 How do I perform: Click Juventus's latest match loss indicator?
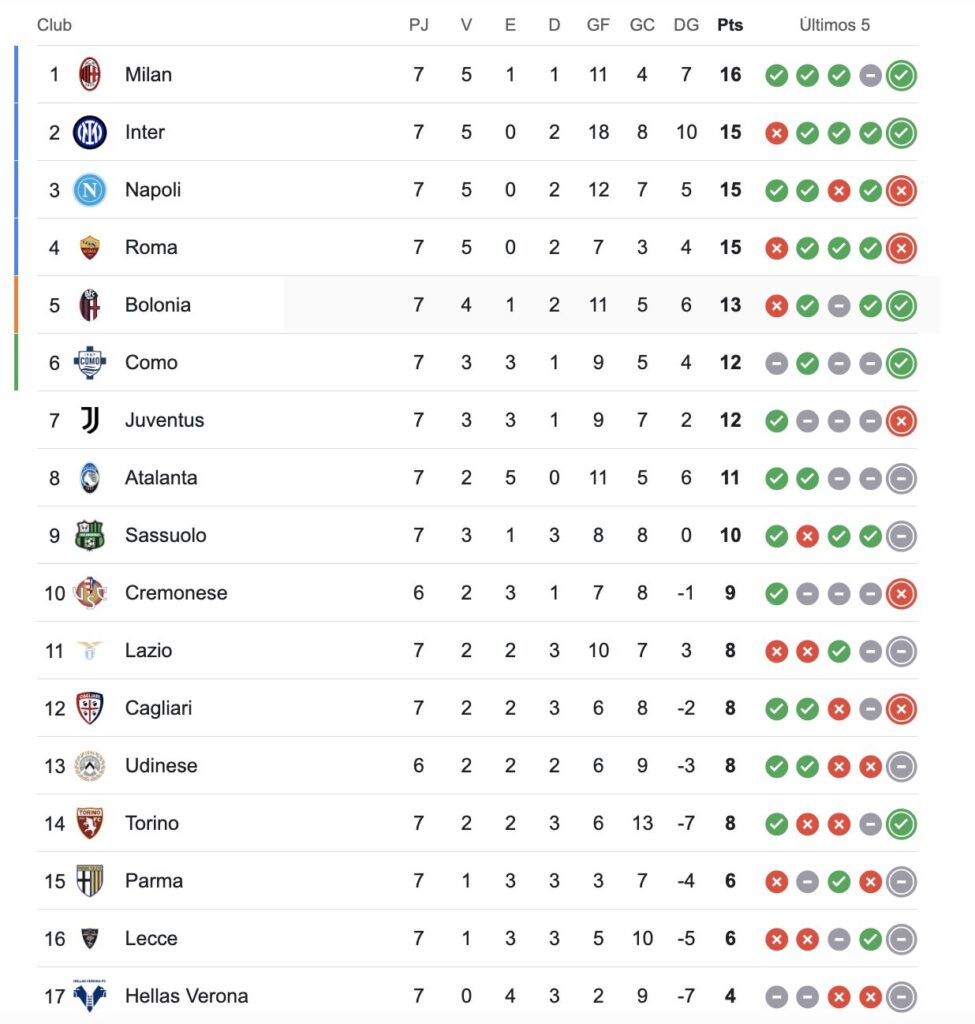(x=901, y=421)
